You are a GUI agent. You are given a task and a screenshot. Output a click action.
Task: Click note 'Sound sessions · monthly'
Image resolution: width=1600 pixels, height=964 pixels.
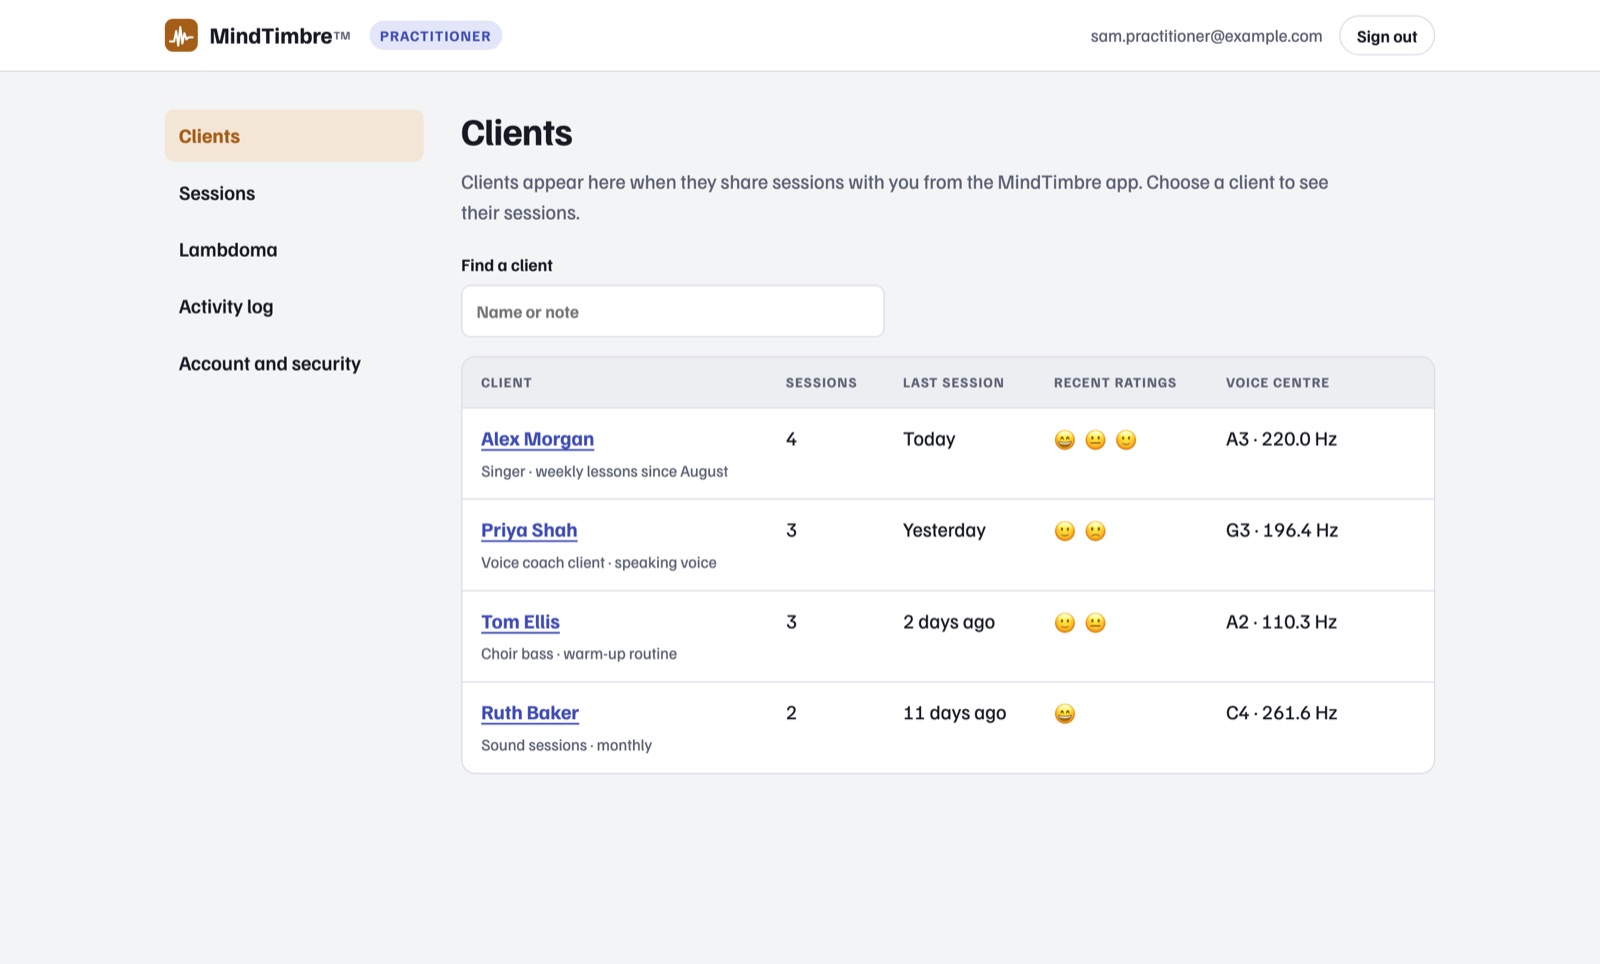(x=566, y=745)
